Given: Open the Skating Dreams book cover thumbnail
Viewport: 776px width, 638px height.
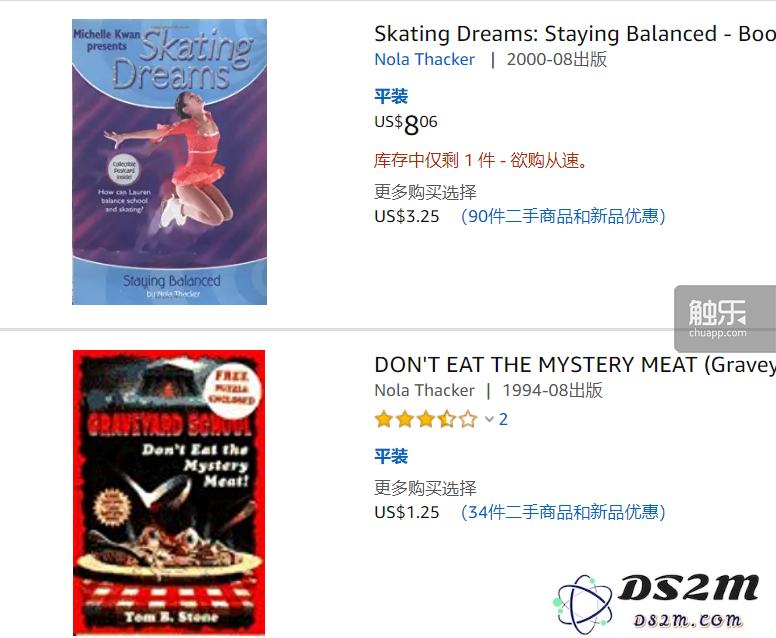Looking at the screenshot, I should tap(169, 162).
